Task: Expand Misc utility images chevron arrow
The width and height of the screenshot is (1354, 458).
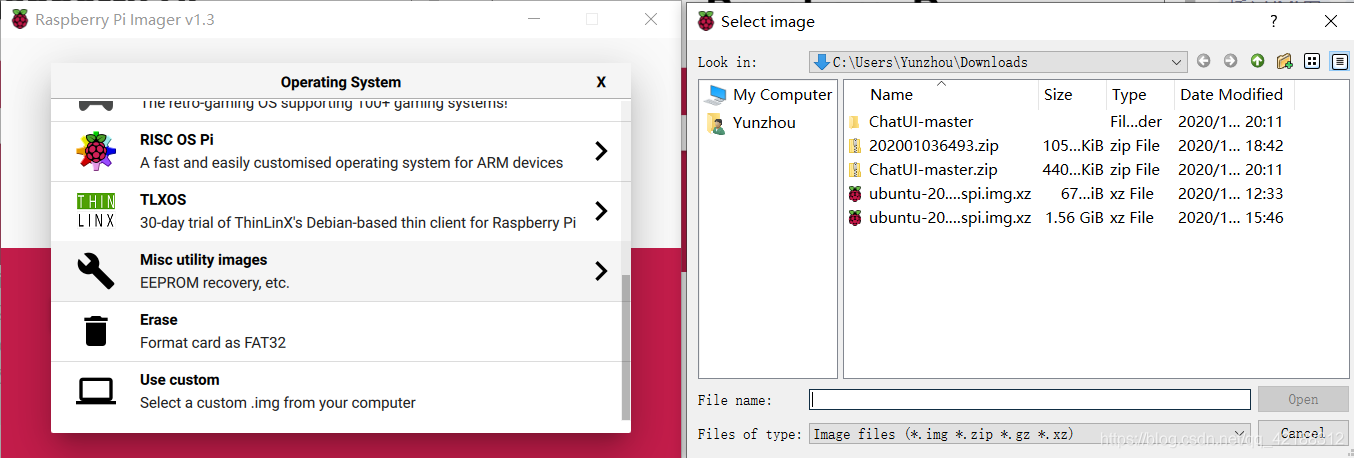Action: click(x=600, y=271)
